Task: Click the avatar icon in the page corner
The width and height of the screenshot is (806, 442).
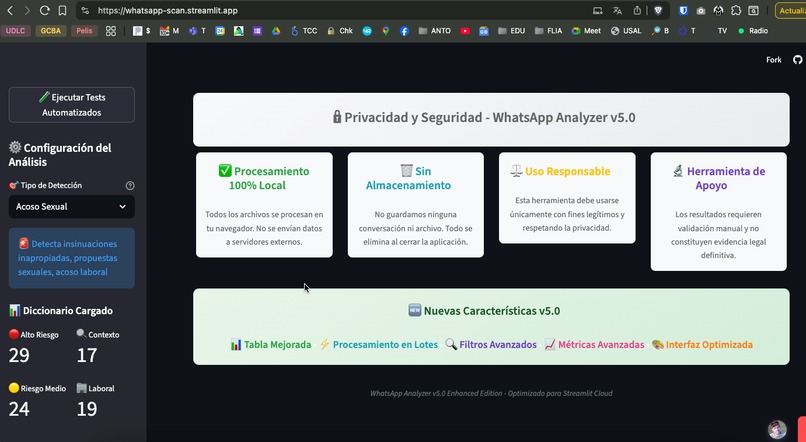Action: coord(777,429)
